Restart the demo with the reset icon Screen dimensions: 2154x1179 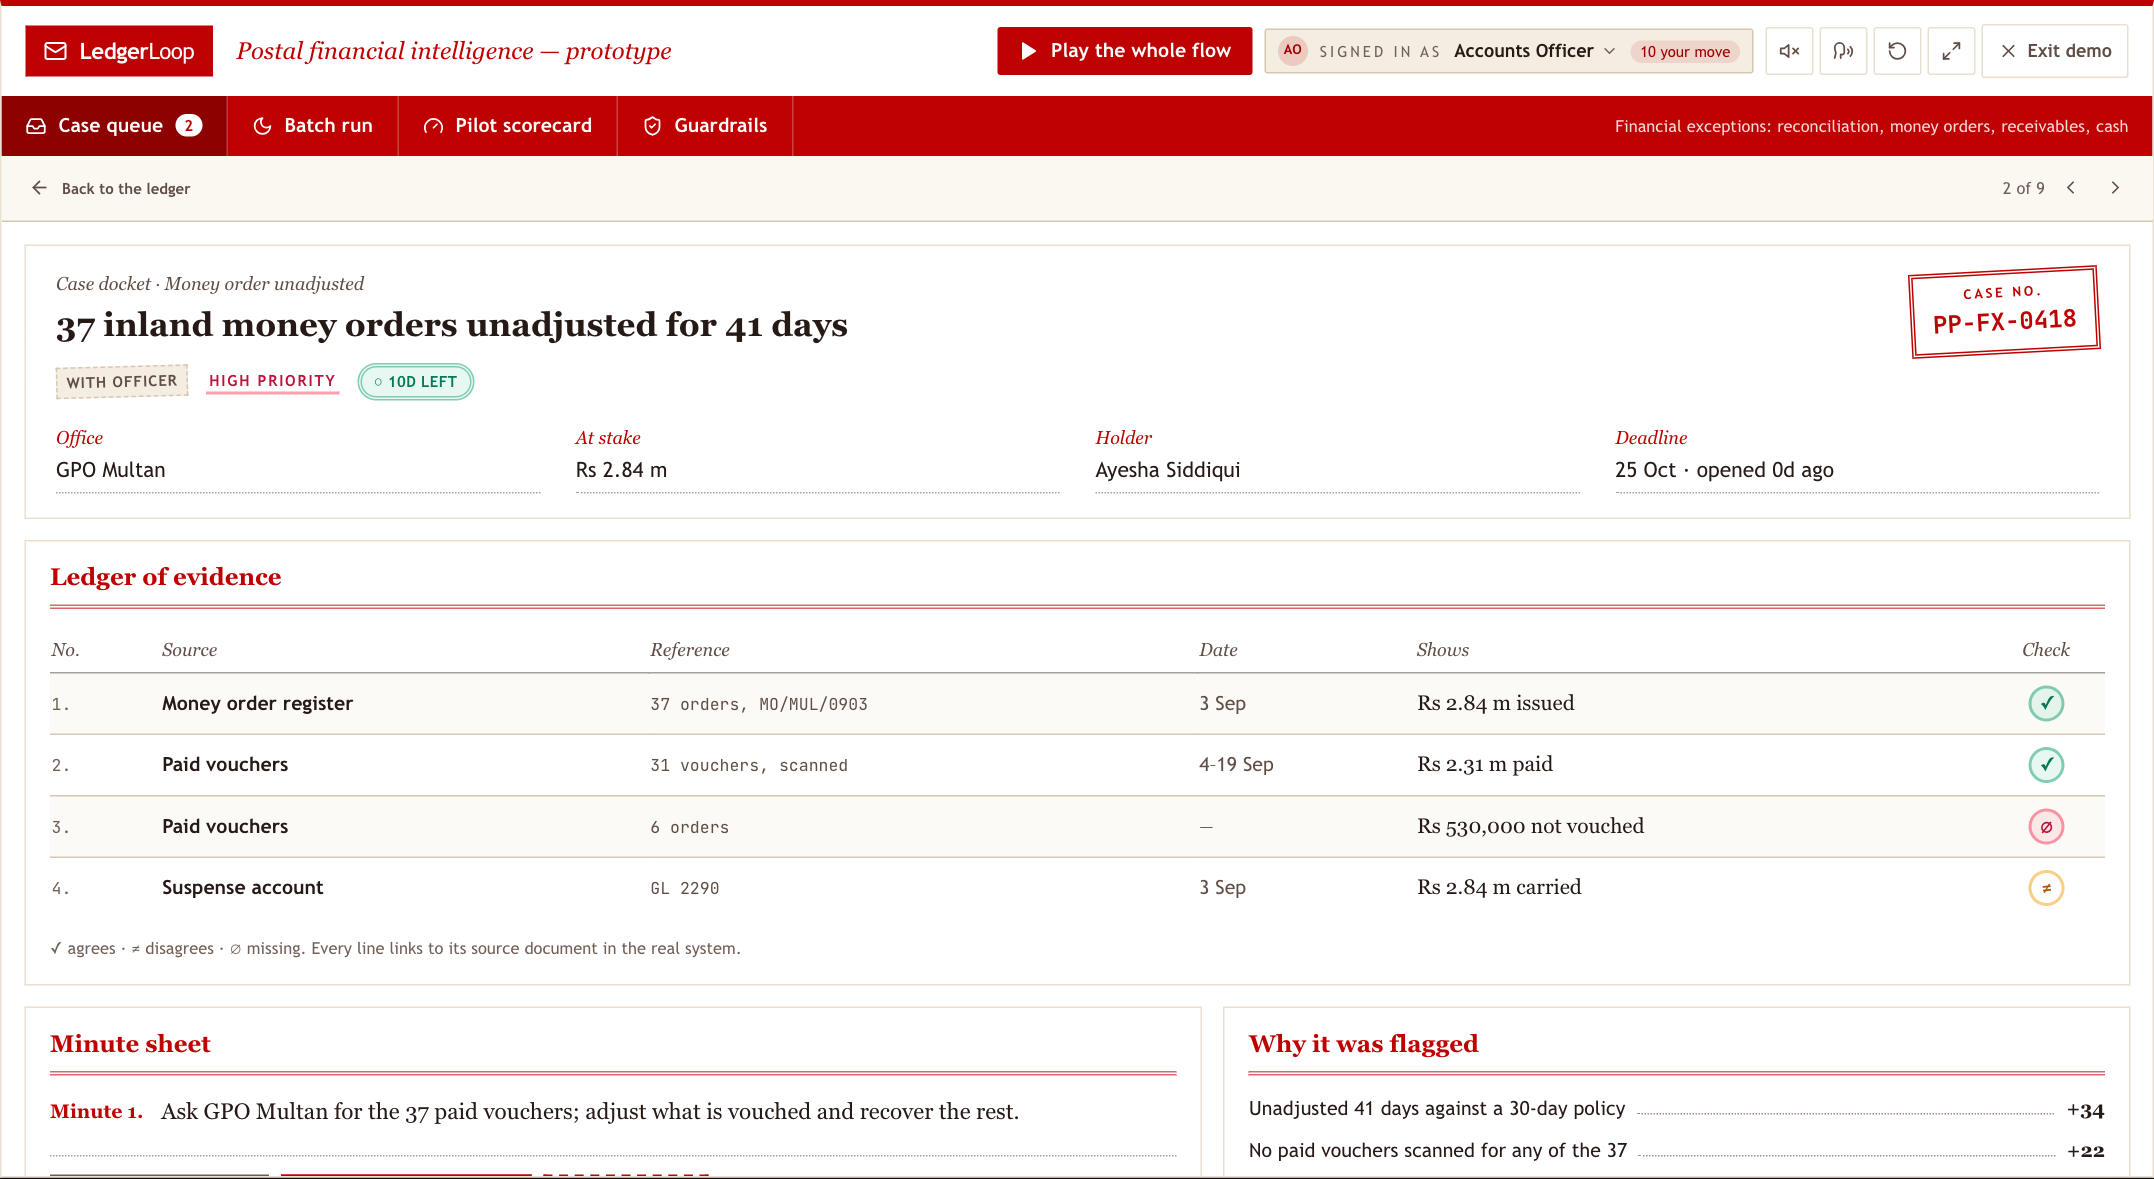tap(1897, 51)
